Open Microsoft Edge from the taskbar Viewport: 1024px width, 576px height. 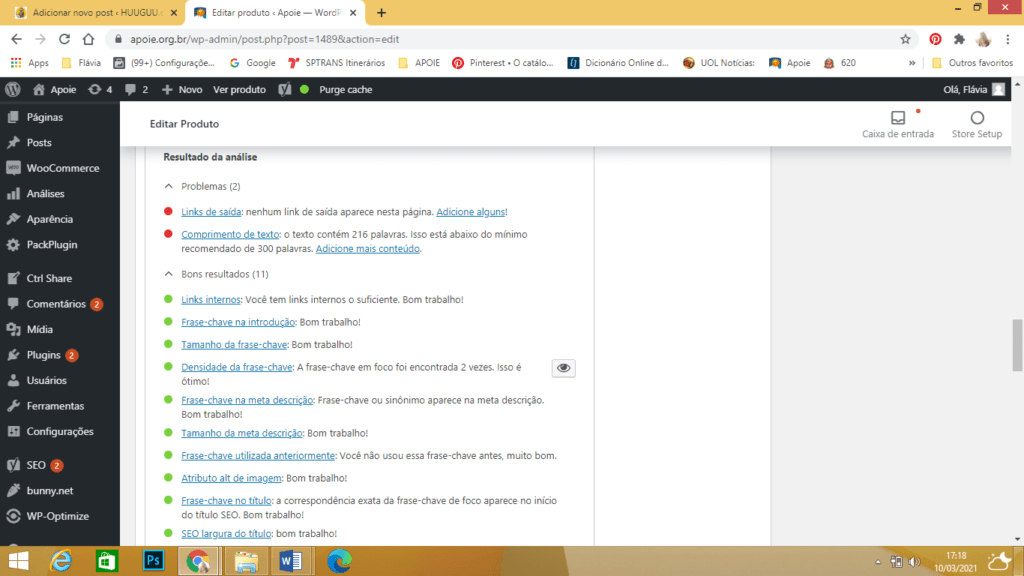tap(339, 561)
